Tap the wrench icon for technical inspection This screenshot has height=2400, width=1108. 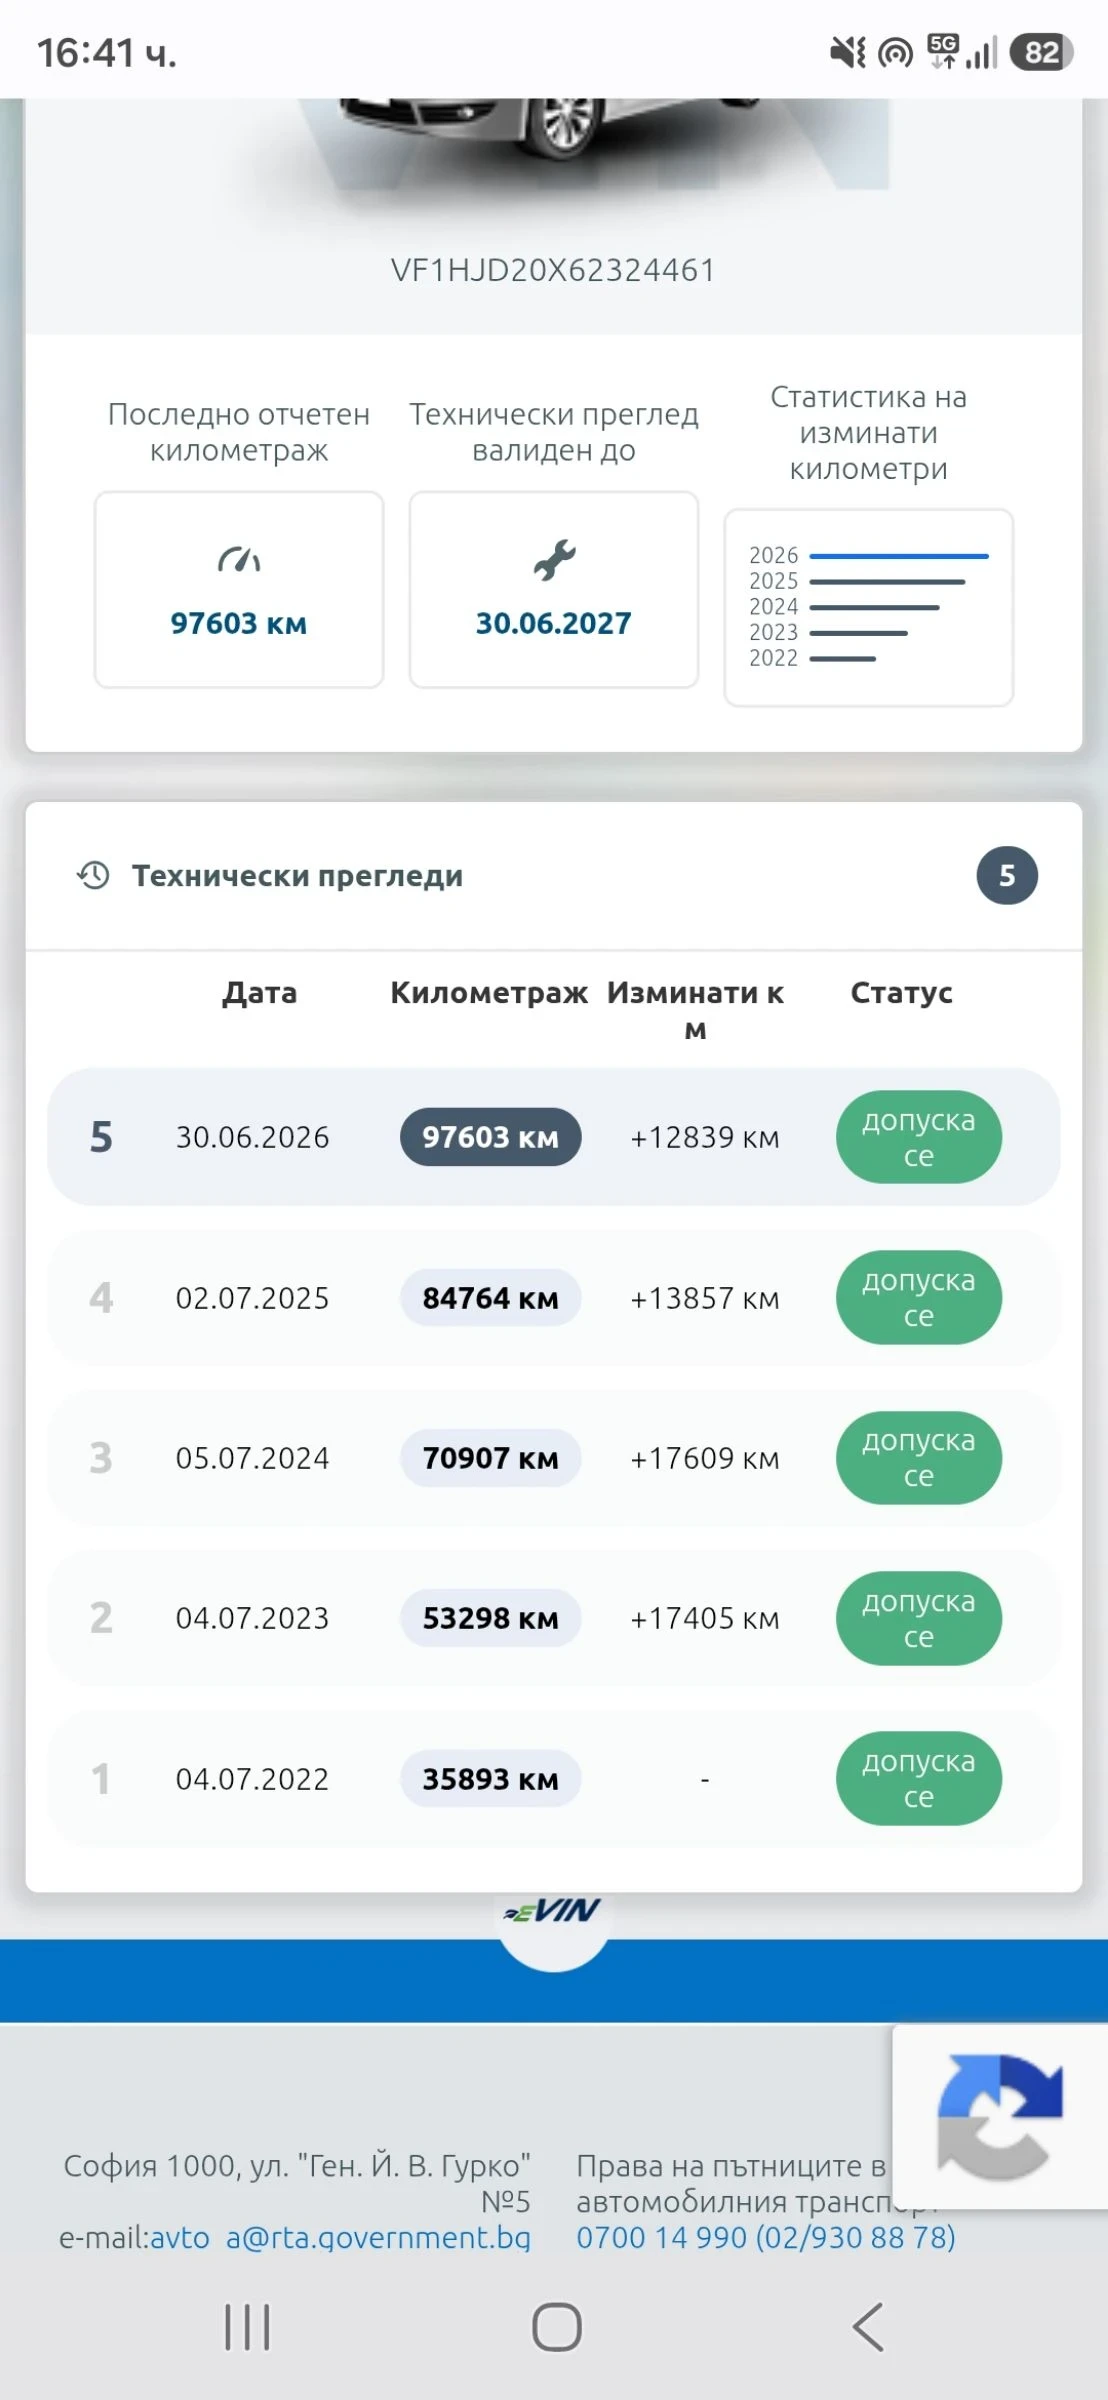[554, 560]
